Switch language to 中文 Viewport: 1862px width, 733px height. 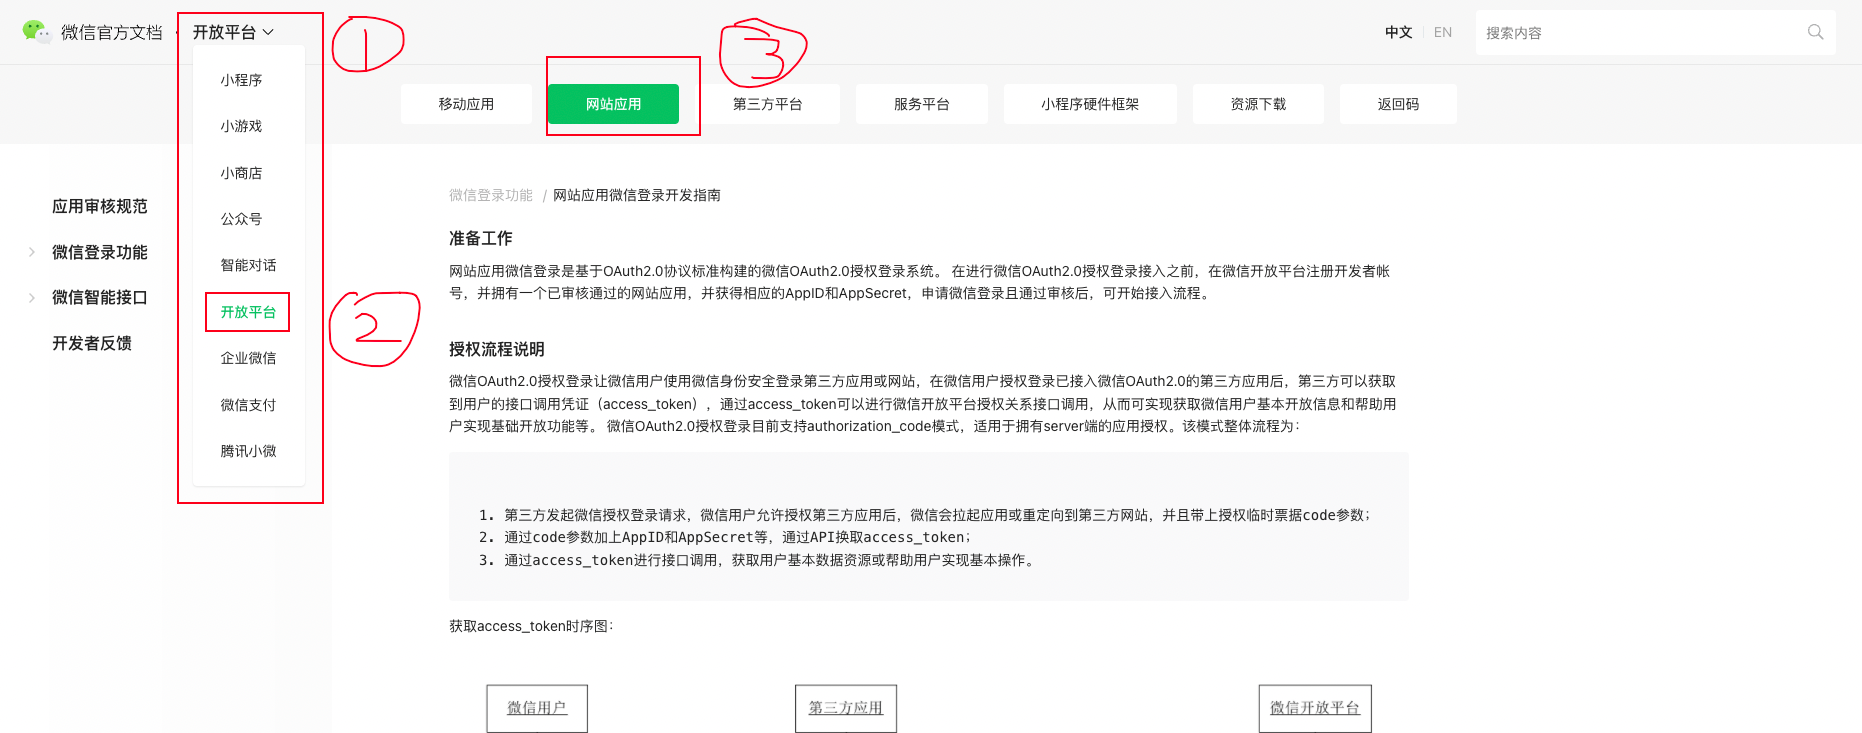click(1398, 32)
